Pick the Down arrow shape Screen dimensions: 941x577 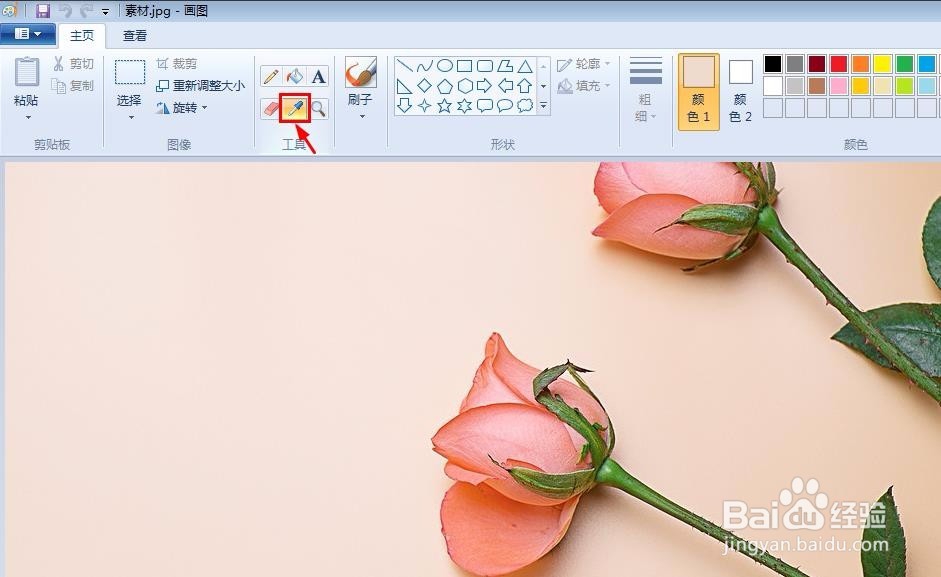pyautogui.click(x=404, y=106)
